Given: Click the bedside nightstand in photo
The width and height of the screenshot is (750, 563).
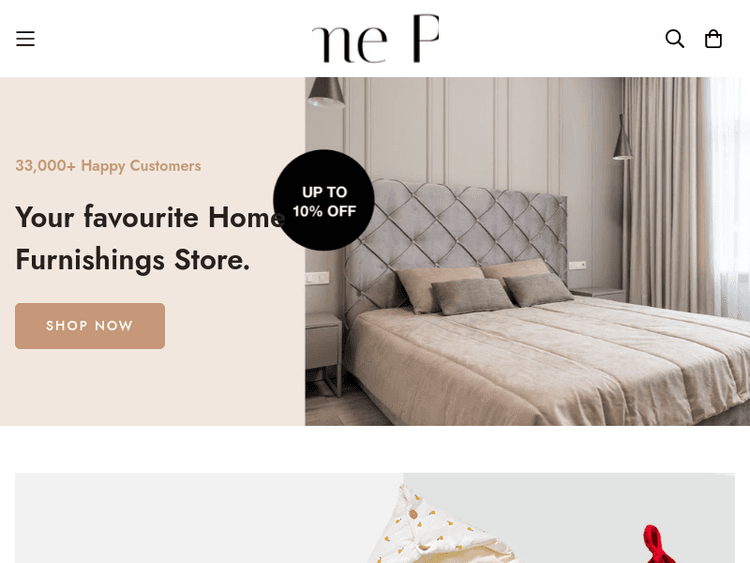Looking at the screenshot, I should (324, 354).
